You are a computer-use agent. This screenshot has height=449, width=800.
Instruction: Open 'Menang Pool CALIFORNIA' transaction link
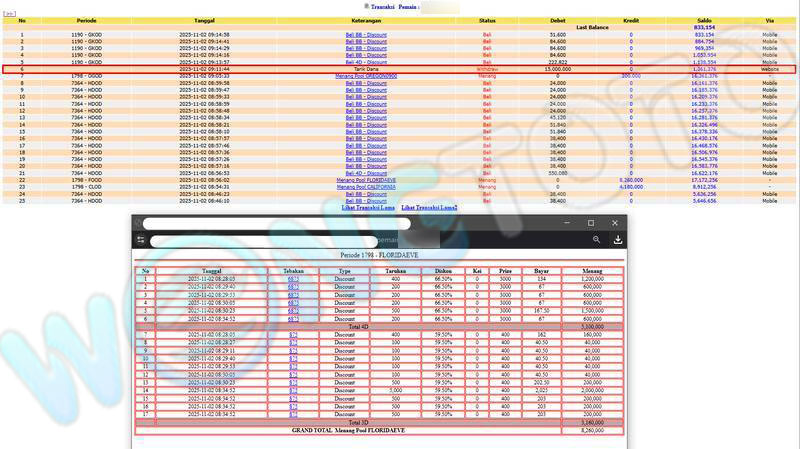point(366,186)
